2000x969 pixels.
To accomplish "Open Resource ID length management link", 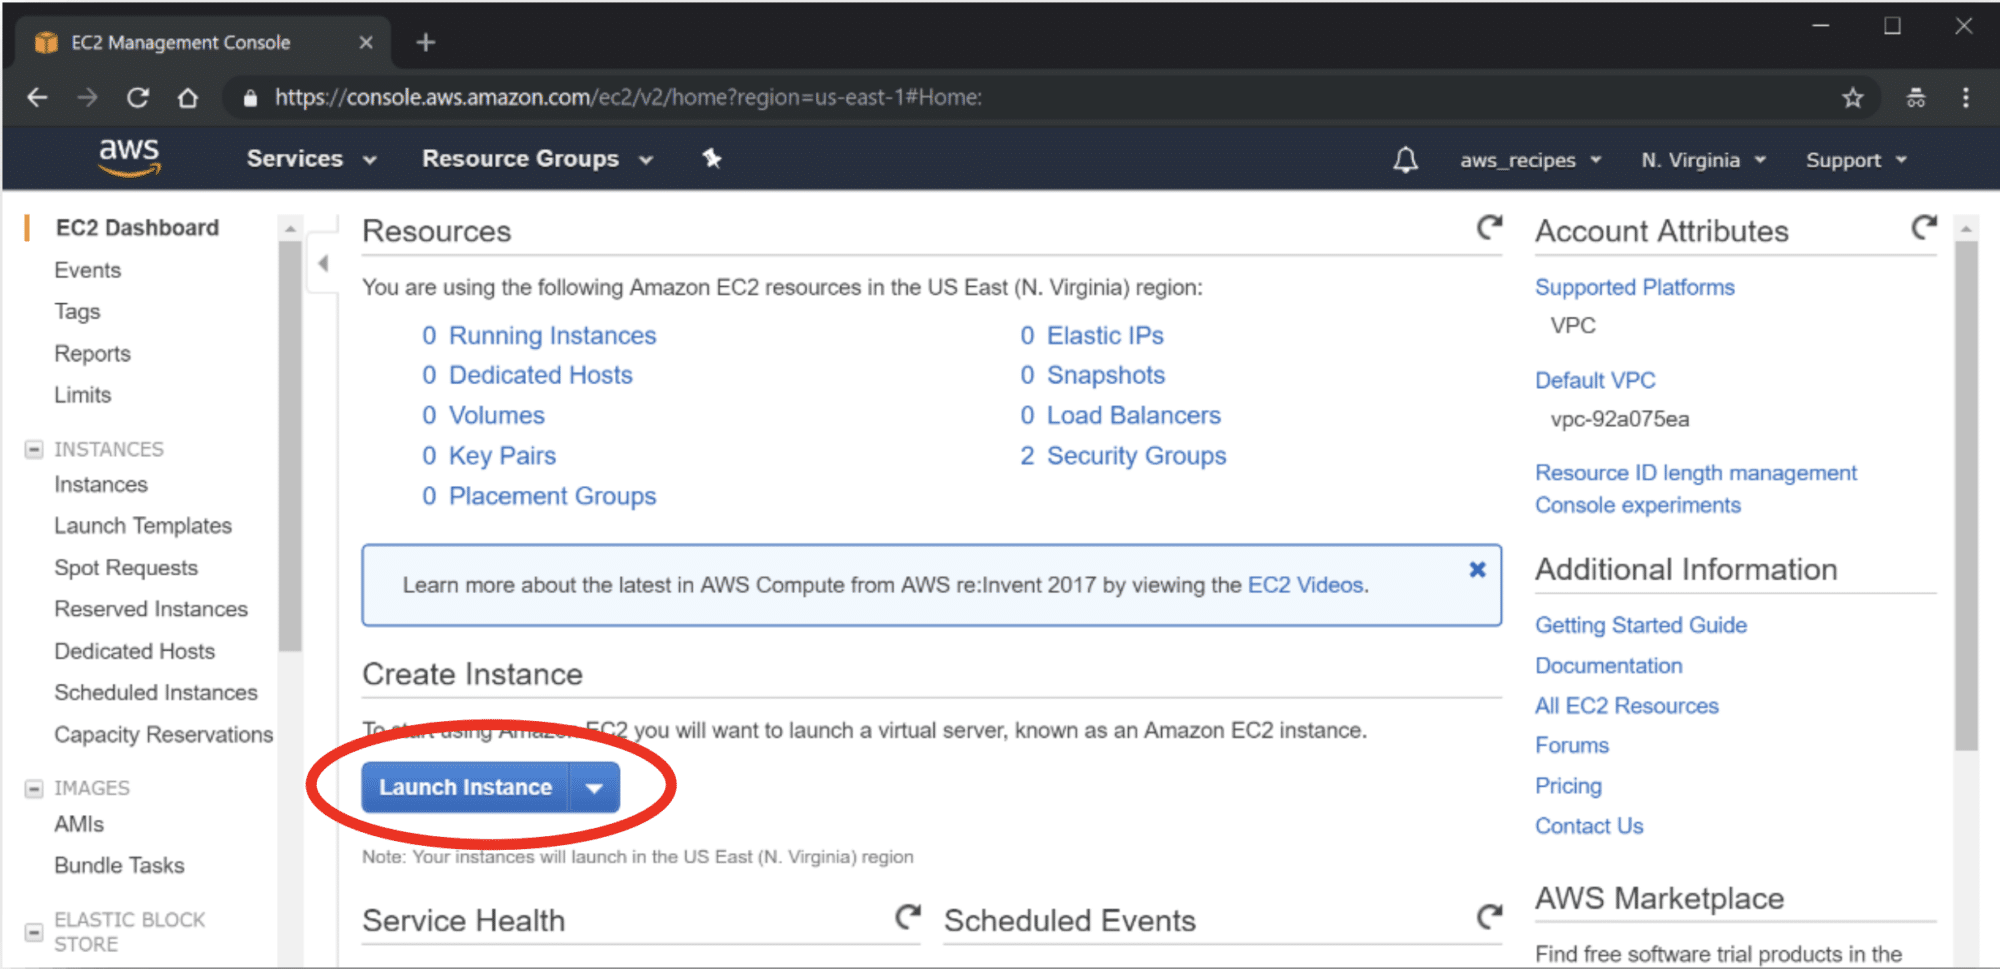I will point(1696,472).
